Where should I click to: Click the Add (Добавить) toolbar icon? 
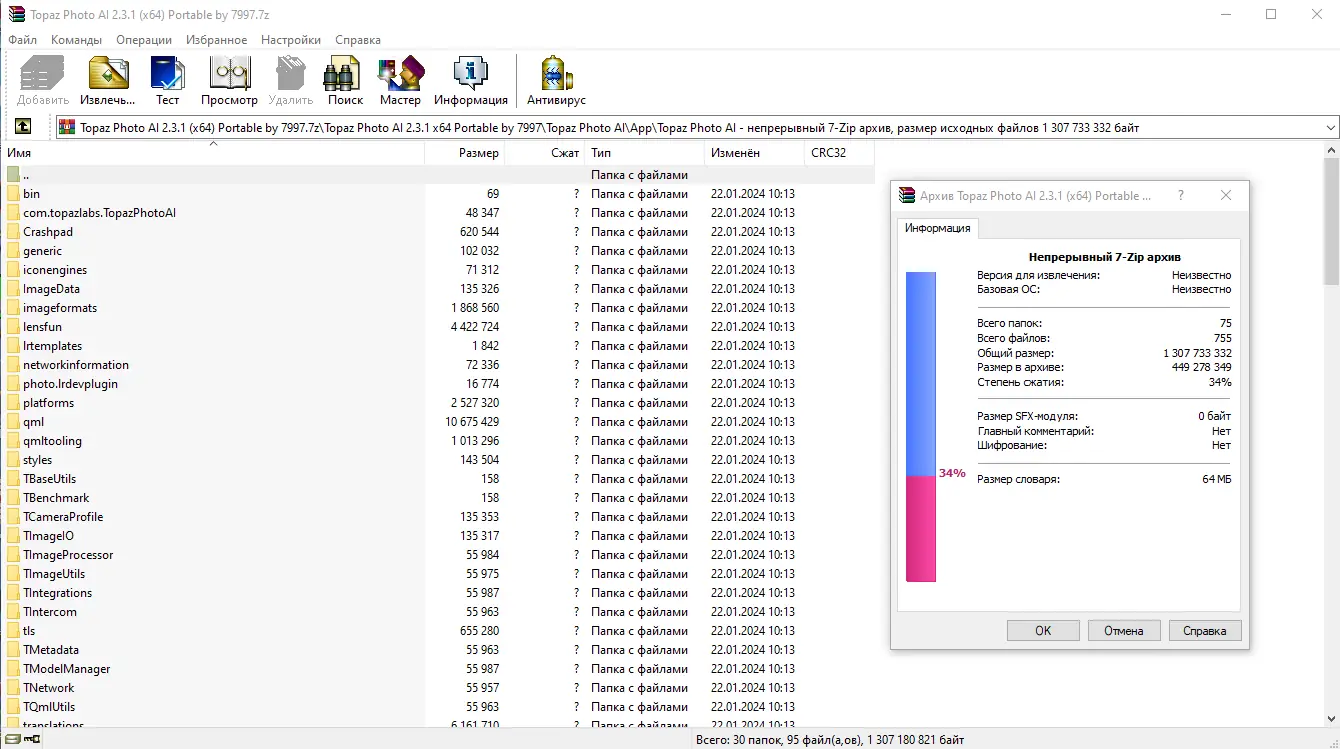43,80
